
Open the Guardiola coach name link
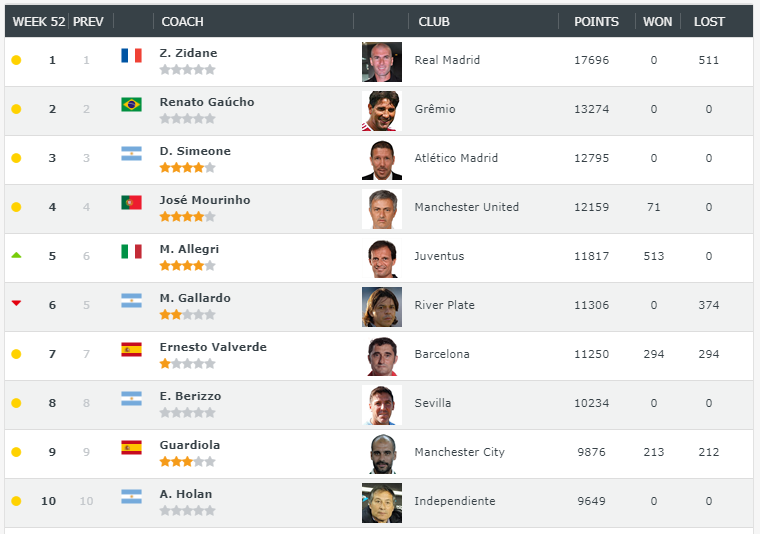pos(190,445)
